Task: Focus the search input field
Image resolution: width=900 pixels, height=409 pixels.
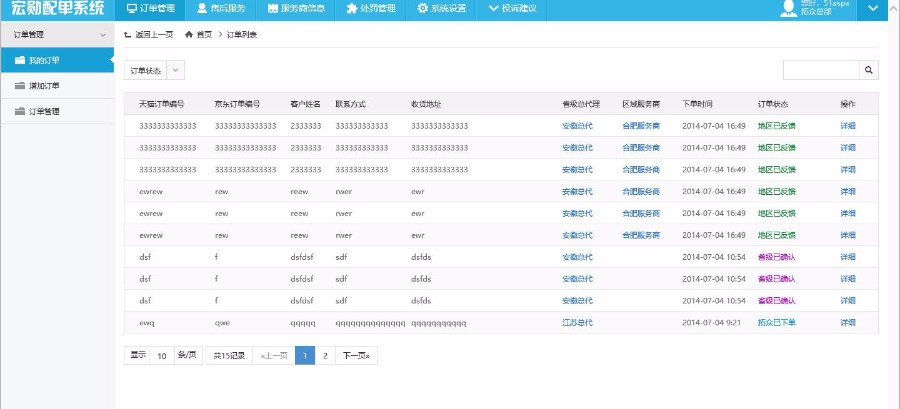Action: [821, 70]
